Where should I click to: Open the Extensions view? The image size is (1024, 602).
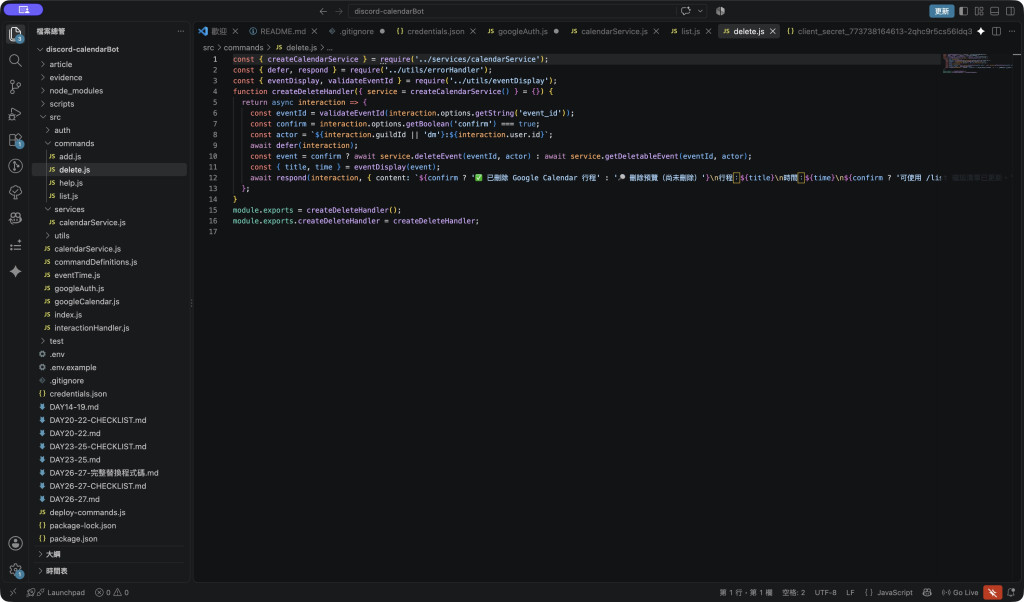pos(15,140)
